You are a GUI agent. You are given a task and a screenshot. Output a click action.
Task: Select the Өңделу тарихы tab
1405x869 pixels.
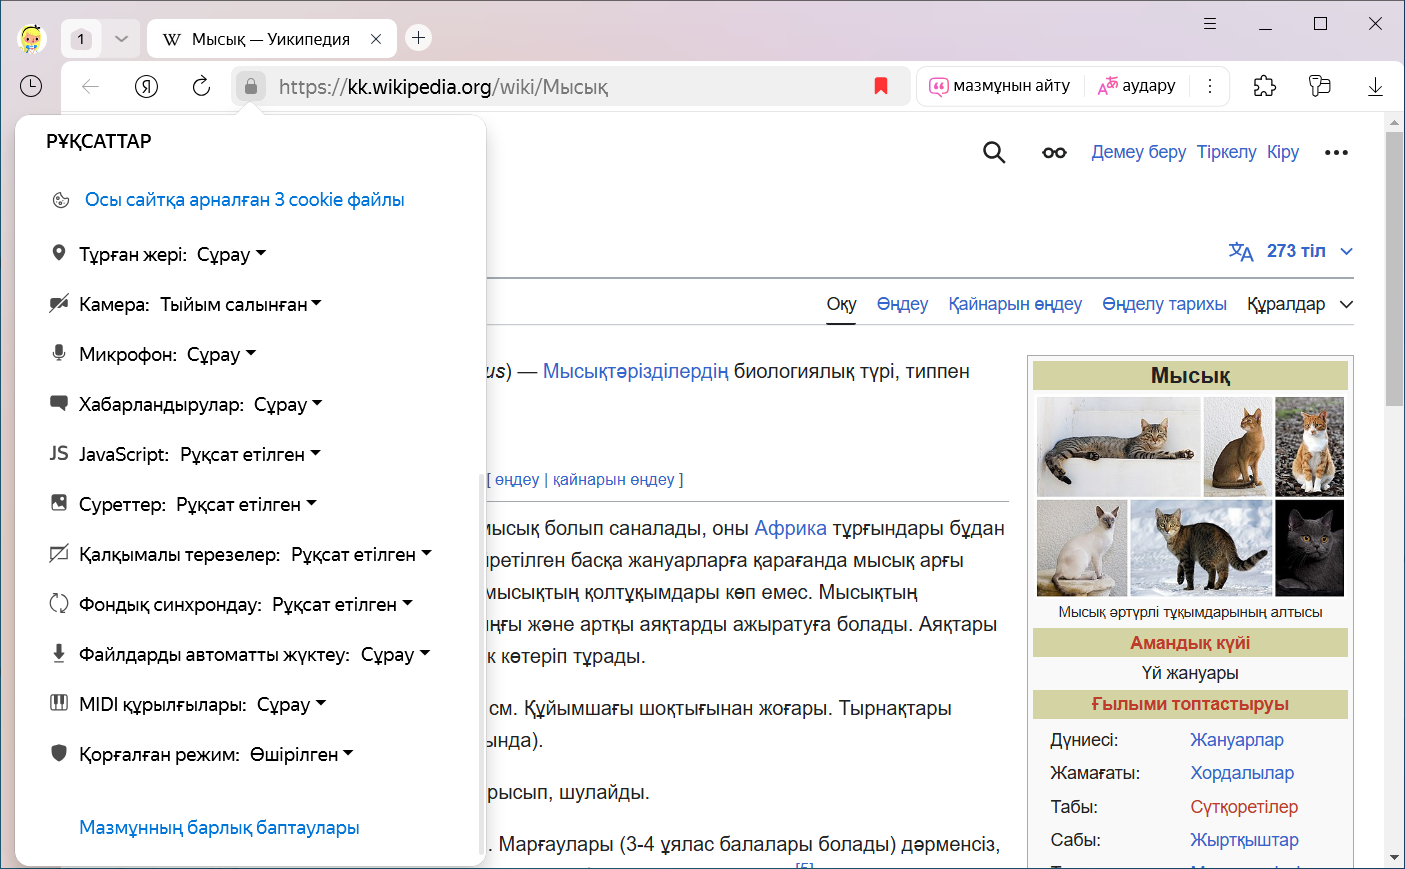(1164, 304)
